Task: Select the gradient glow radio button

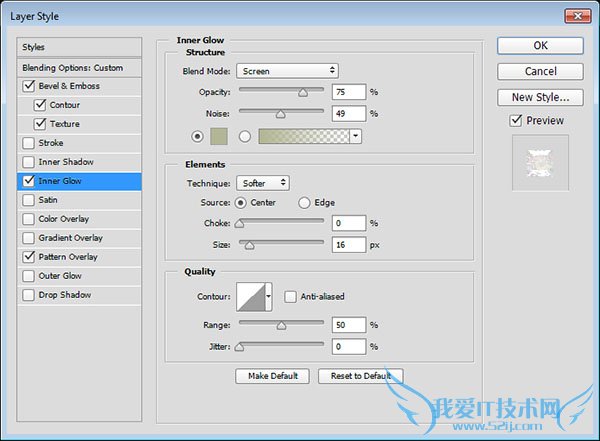Action: coord(245,136)
